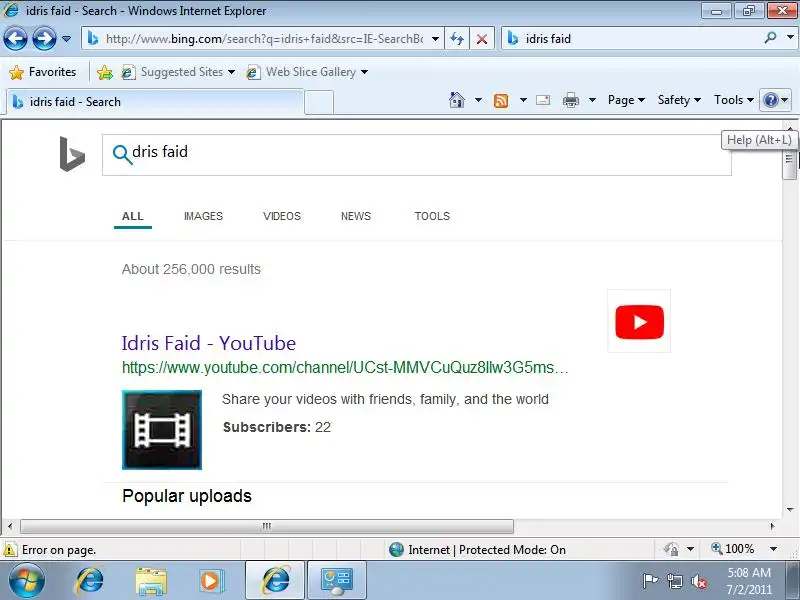This screenshot has width=800, height=600.
Task: Expand the feeds dropdown arrow
Action: point(523,100)
